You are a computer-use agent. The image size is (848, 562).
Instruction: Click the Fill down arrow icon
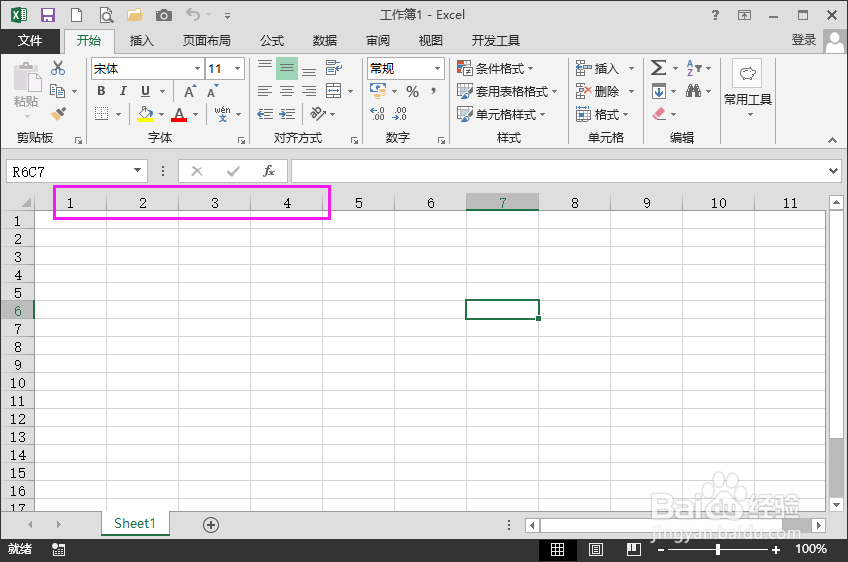coord(659,91)
